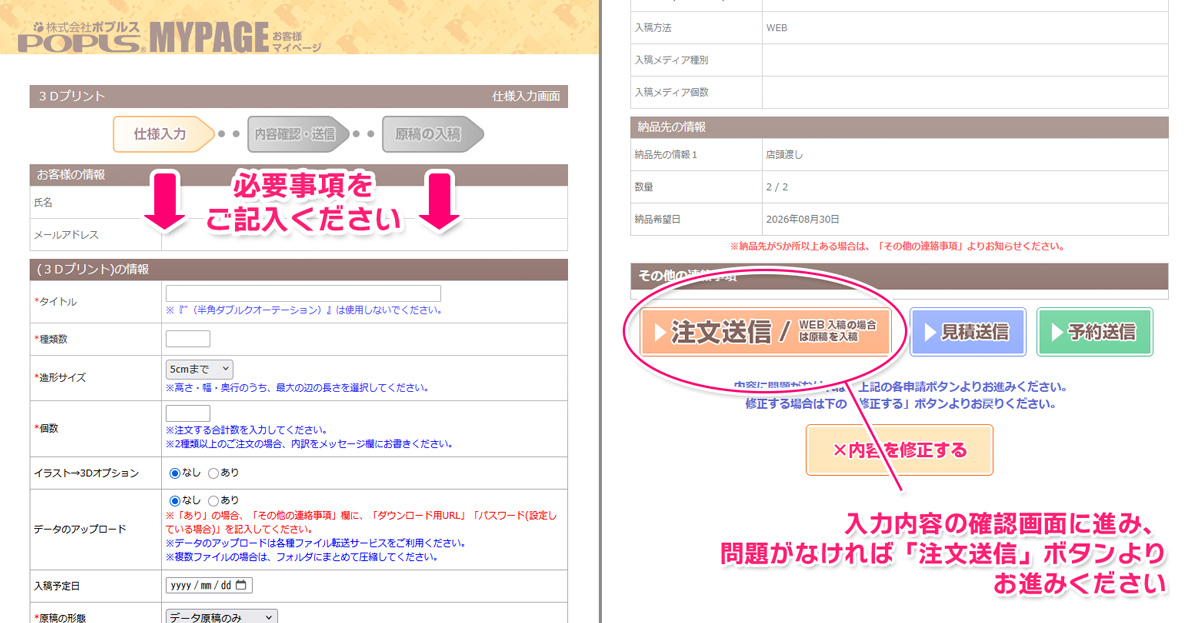This screenshot has width=1200, height=623.
Task: Click the 納品先の情報 section header
Action: click(899, 127)
